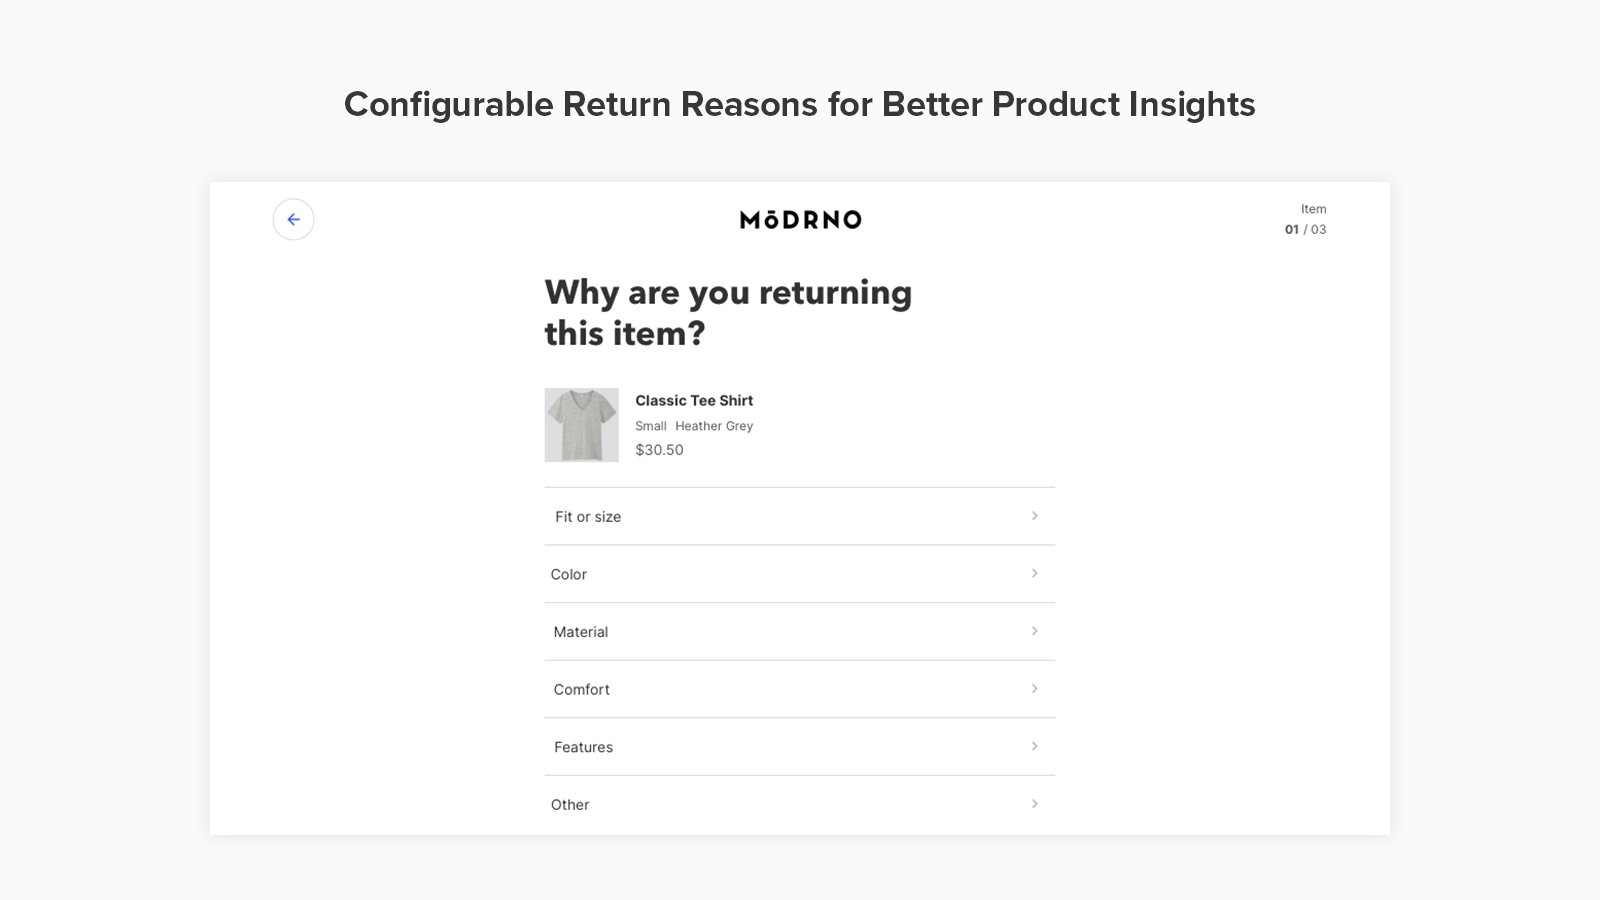Expand the Material row chevron
The image size is (1600, 900).
[1034, 631]
